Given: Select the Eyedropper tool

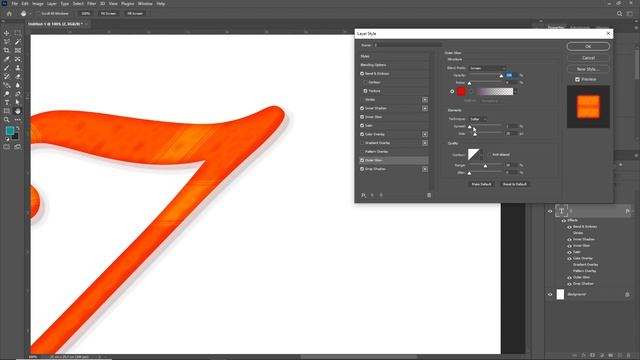Looking at the screenshot, I should coord(7,59).
